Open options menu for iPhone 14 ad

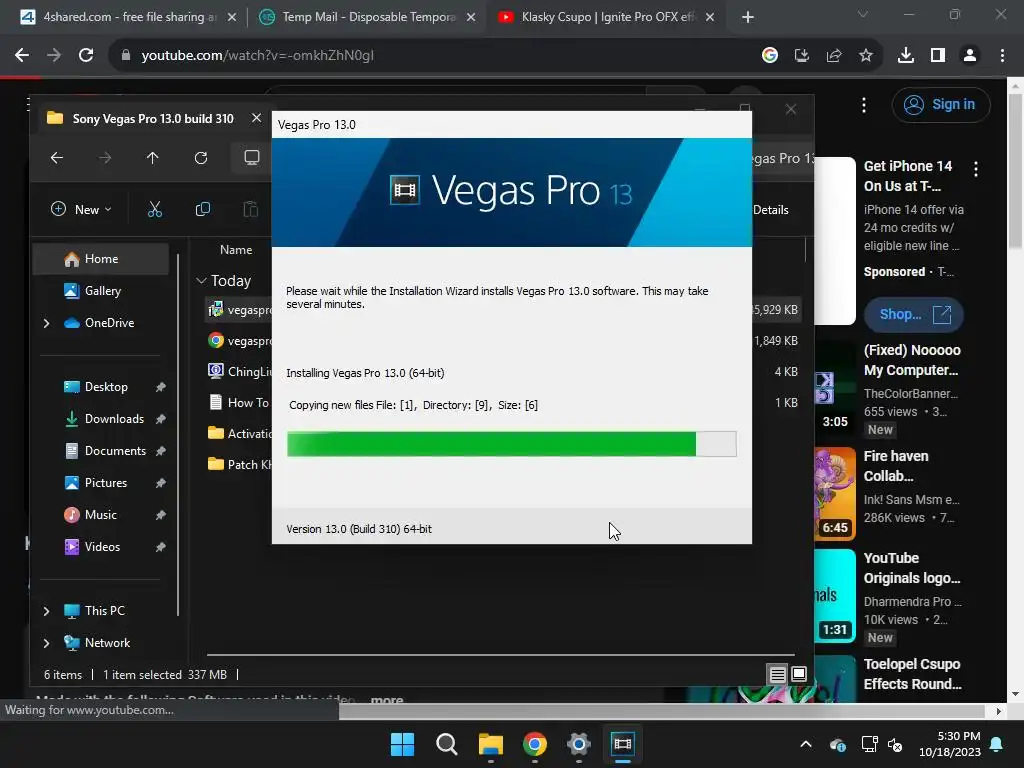click(x=976, y=169)
